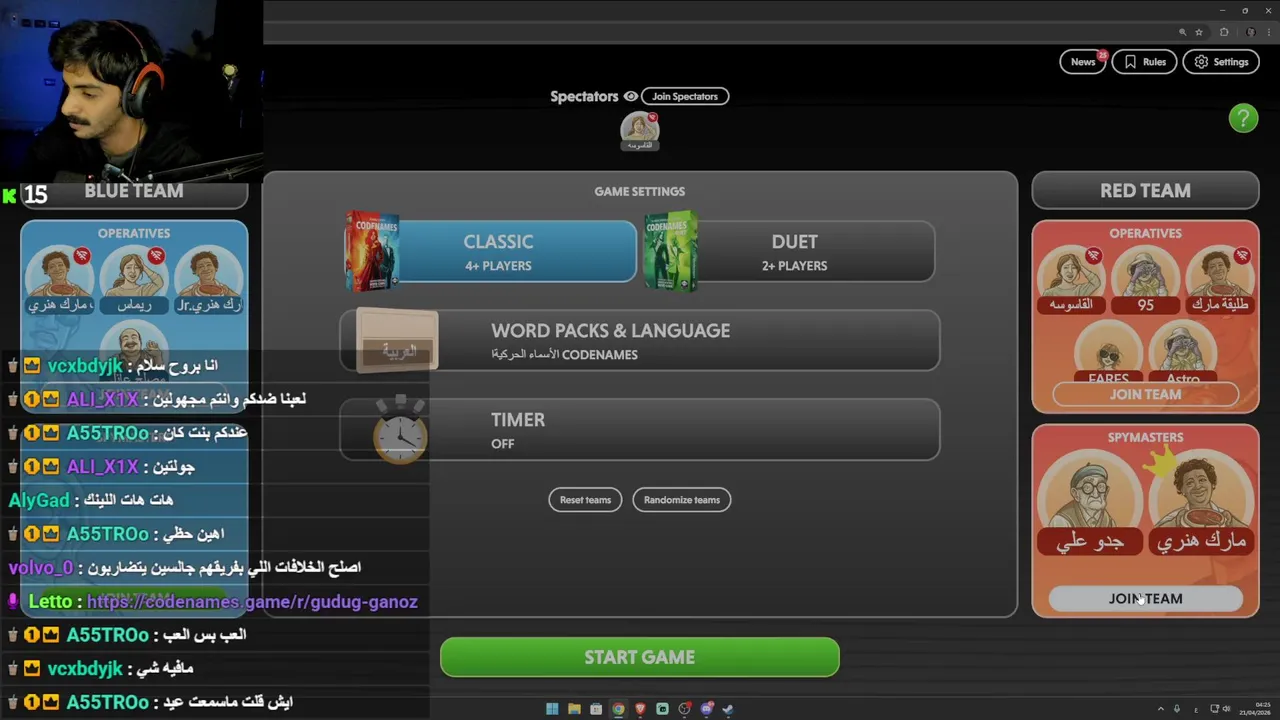
Task: Open the Rules button
Action: 1144,62
